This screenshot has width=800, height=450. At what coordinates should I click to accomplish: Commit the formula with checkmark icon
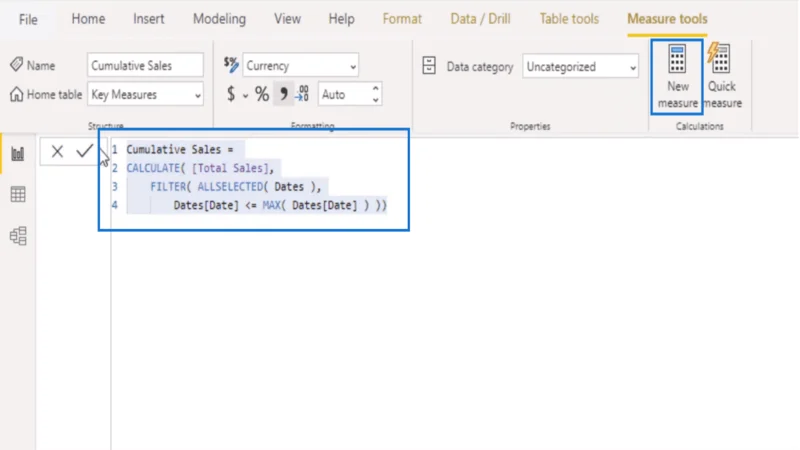[x=84, y=151]
